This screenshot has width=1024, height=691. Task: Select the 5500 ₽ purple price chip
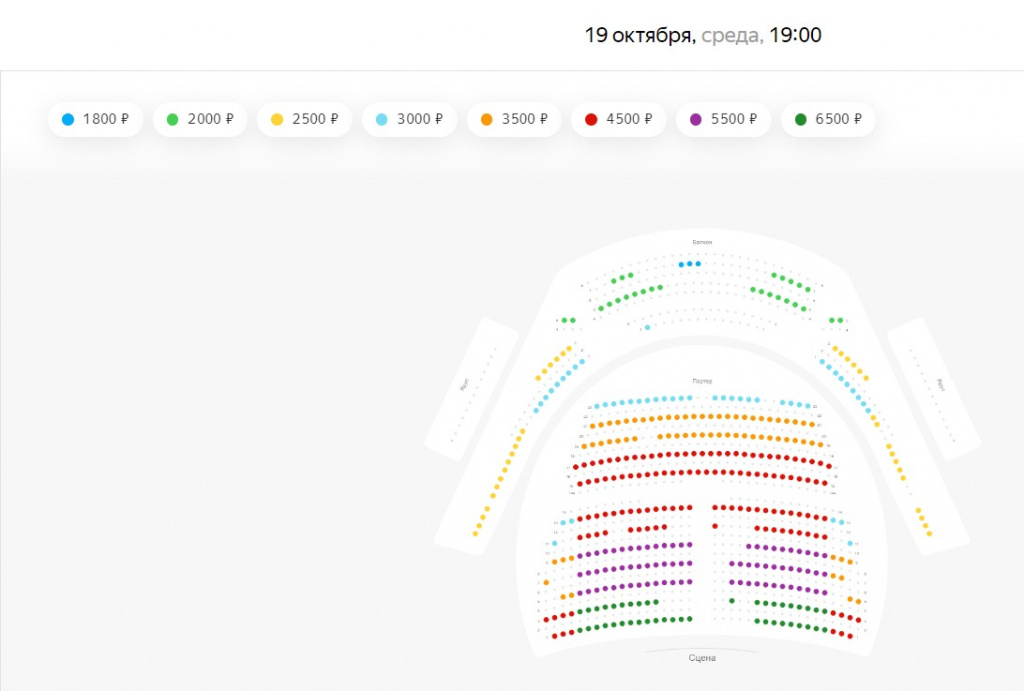(724, 120)
